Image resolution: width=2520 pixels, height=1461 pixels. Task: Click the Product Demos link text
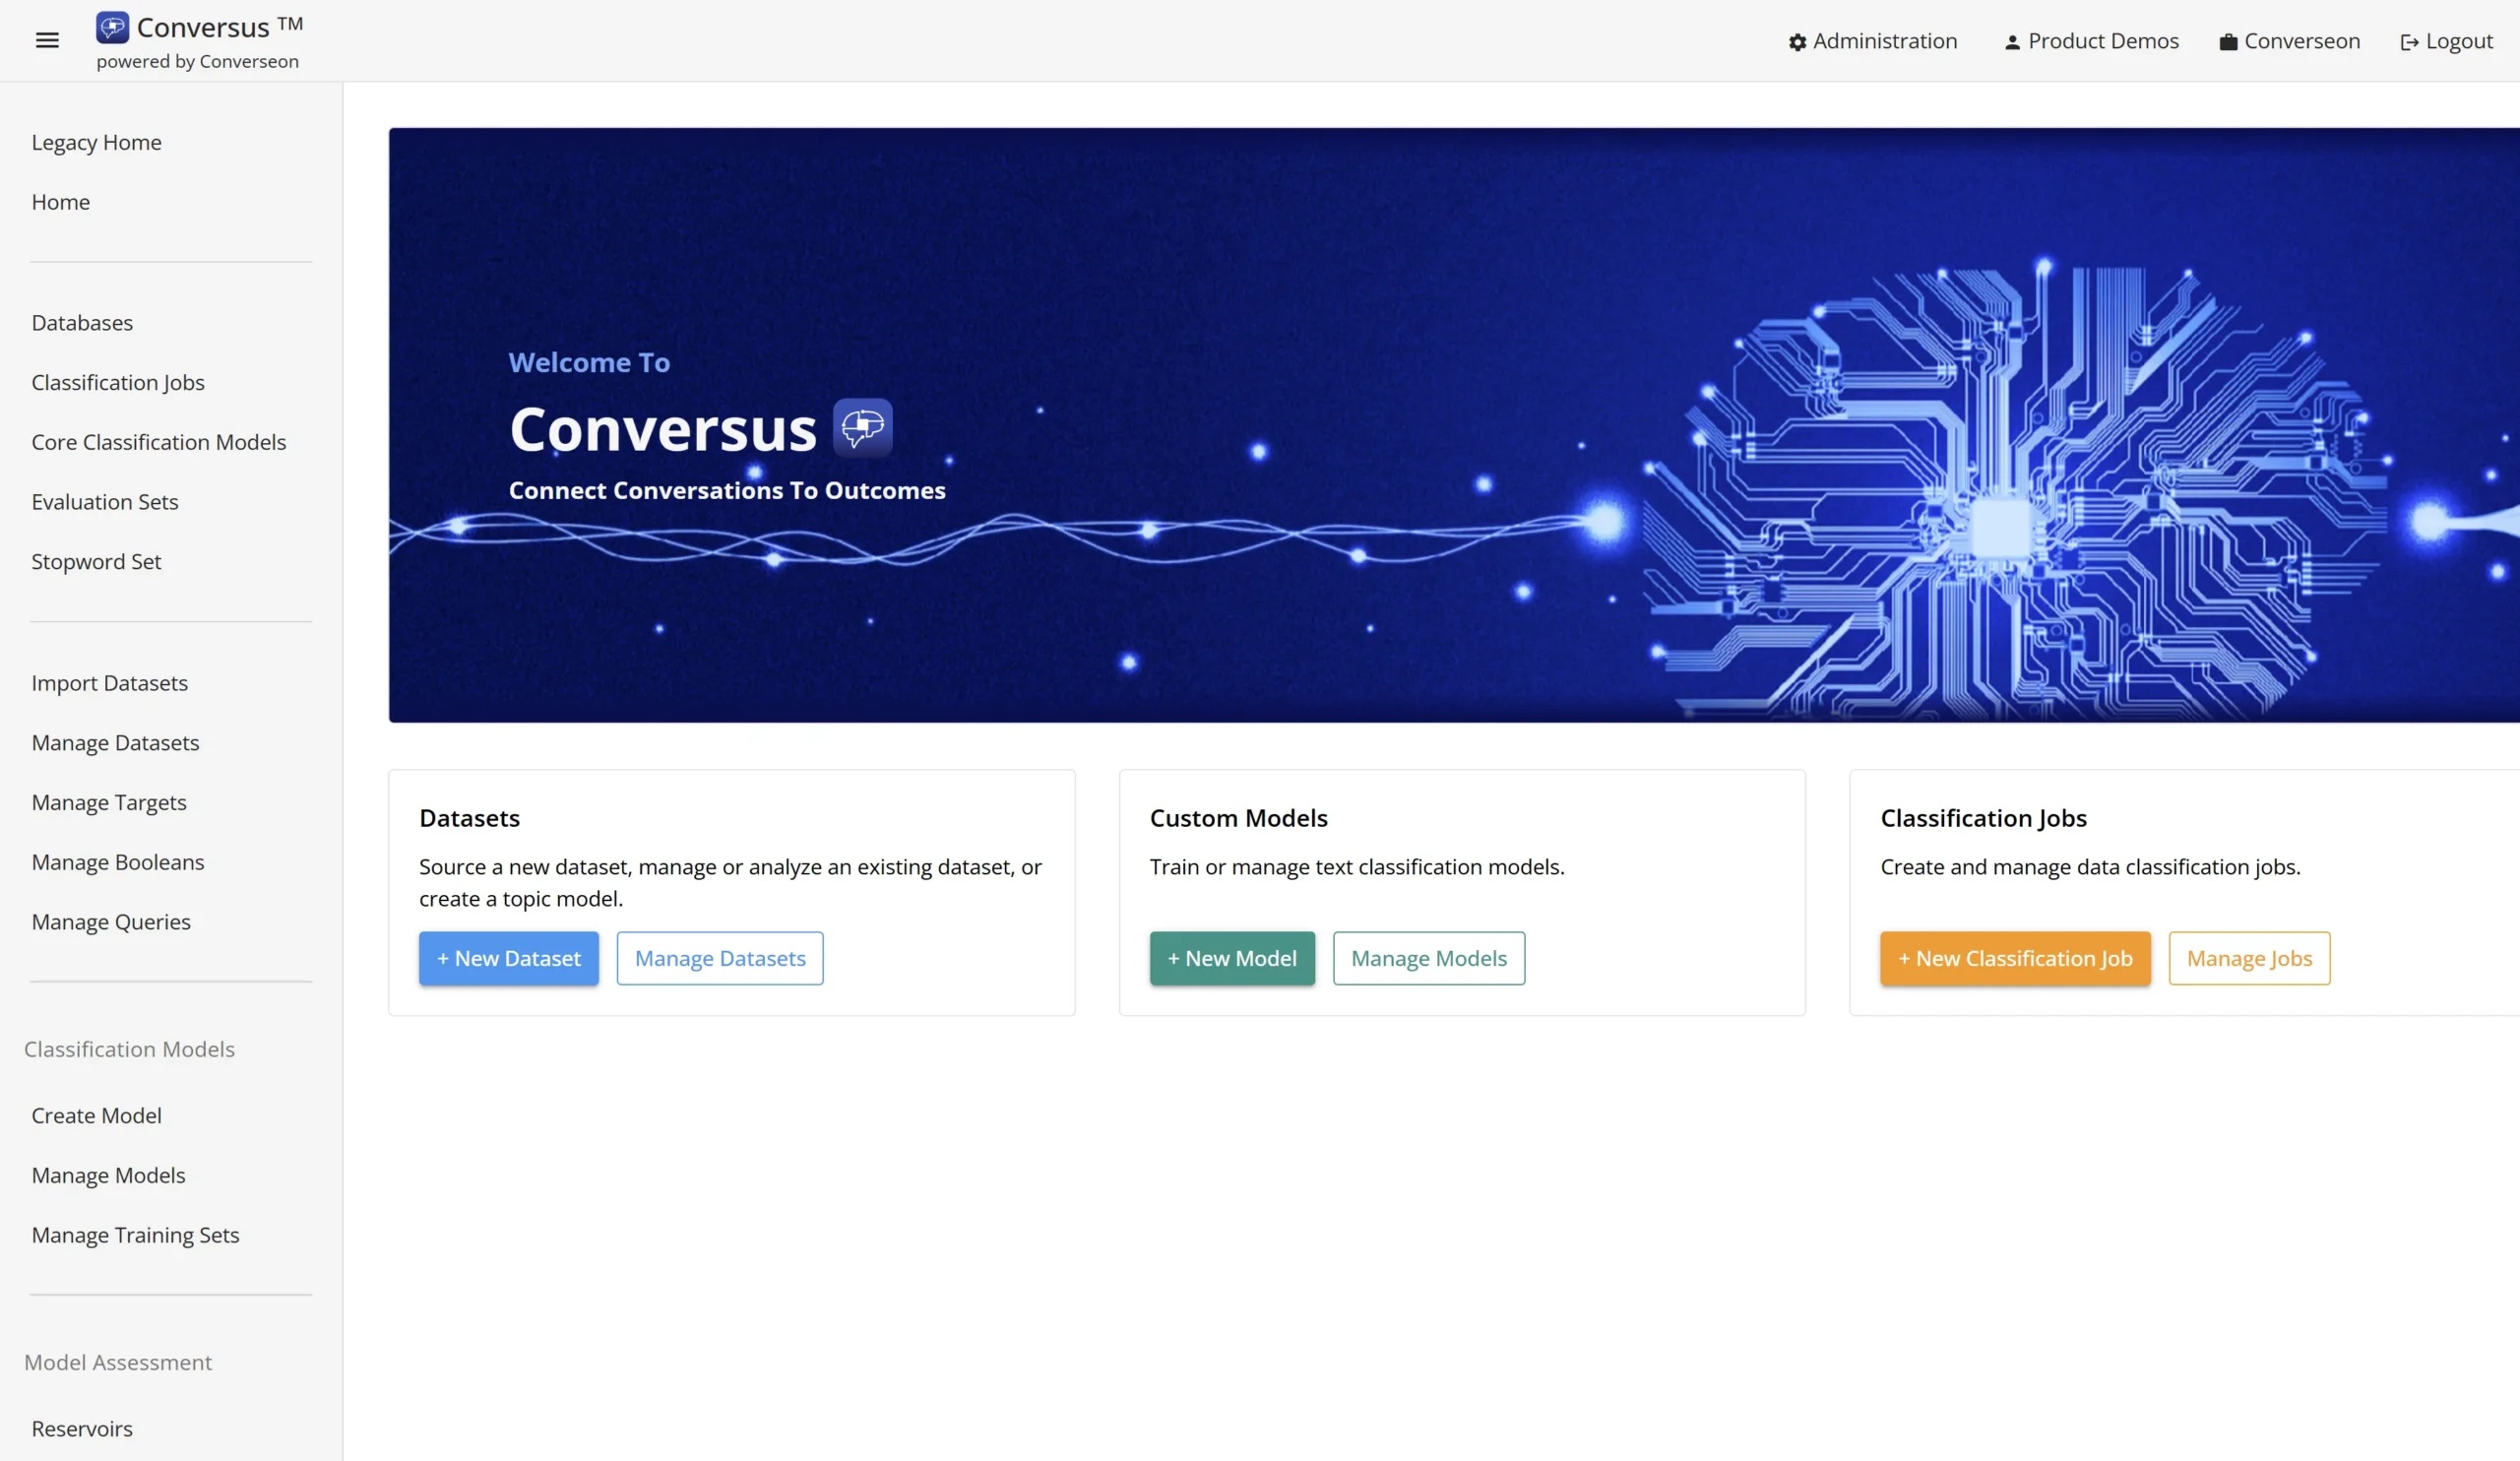pyautogui.click(x=2103, y=41)
